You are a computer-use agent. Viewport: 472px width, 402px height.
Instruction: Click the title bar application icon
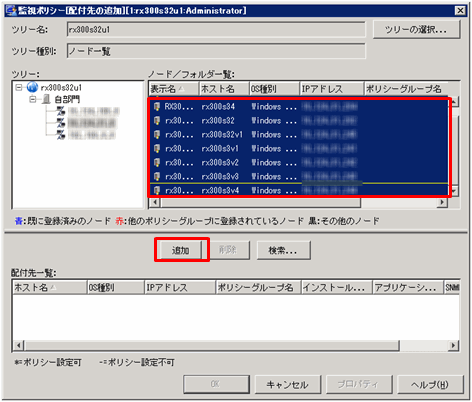tap(11, 11)
